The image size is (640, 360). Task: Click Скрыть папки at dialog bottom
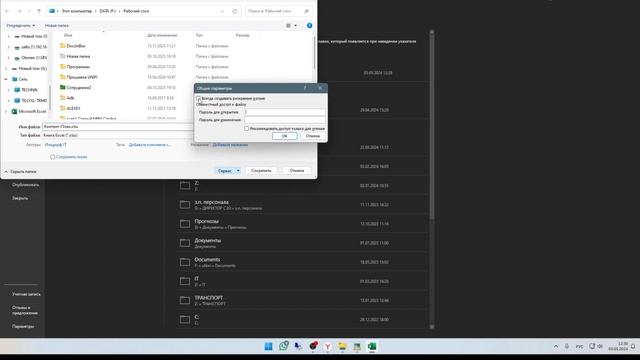(20, 172)
